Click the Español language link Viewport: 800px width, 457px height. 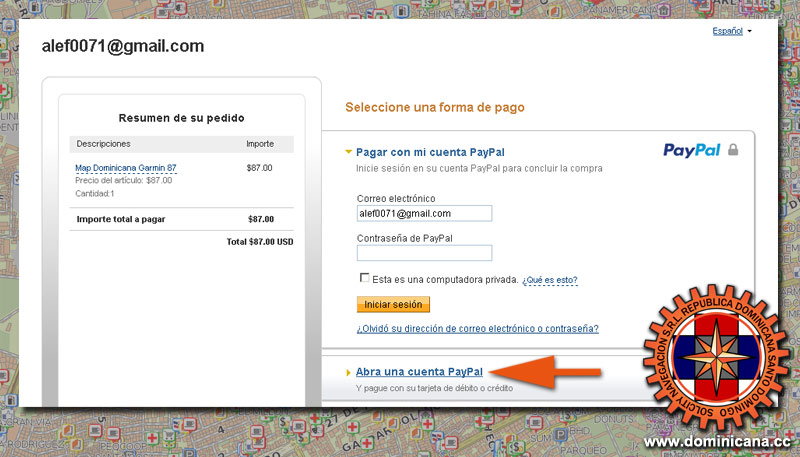tap(728, 31)
